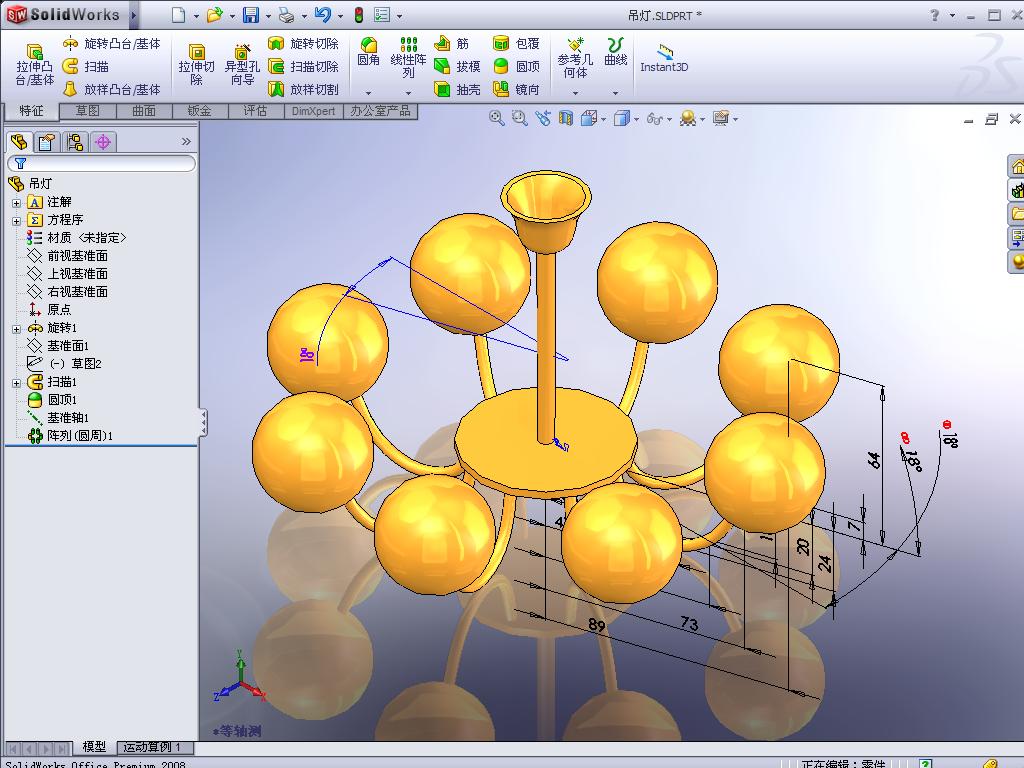Select 右视基准面 in the tree
The height and width of the screenshot is (768, 1024).
point(67,292)
